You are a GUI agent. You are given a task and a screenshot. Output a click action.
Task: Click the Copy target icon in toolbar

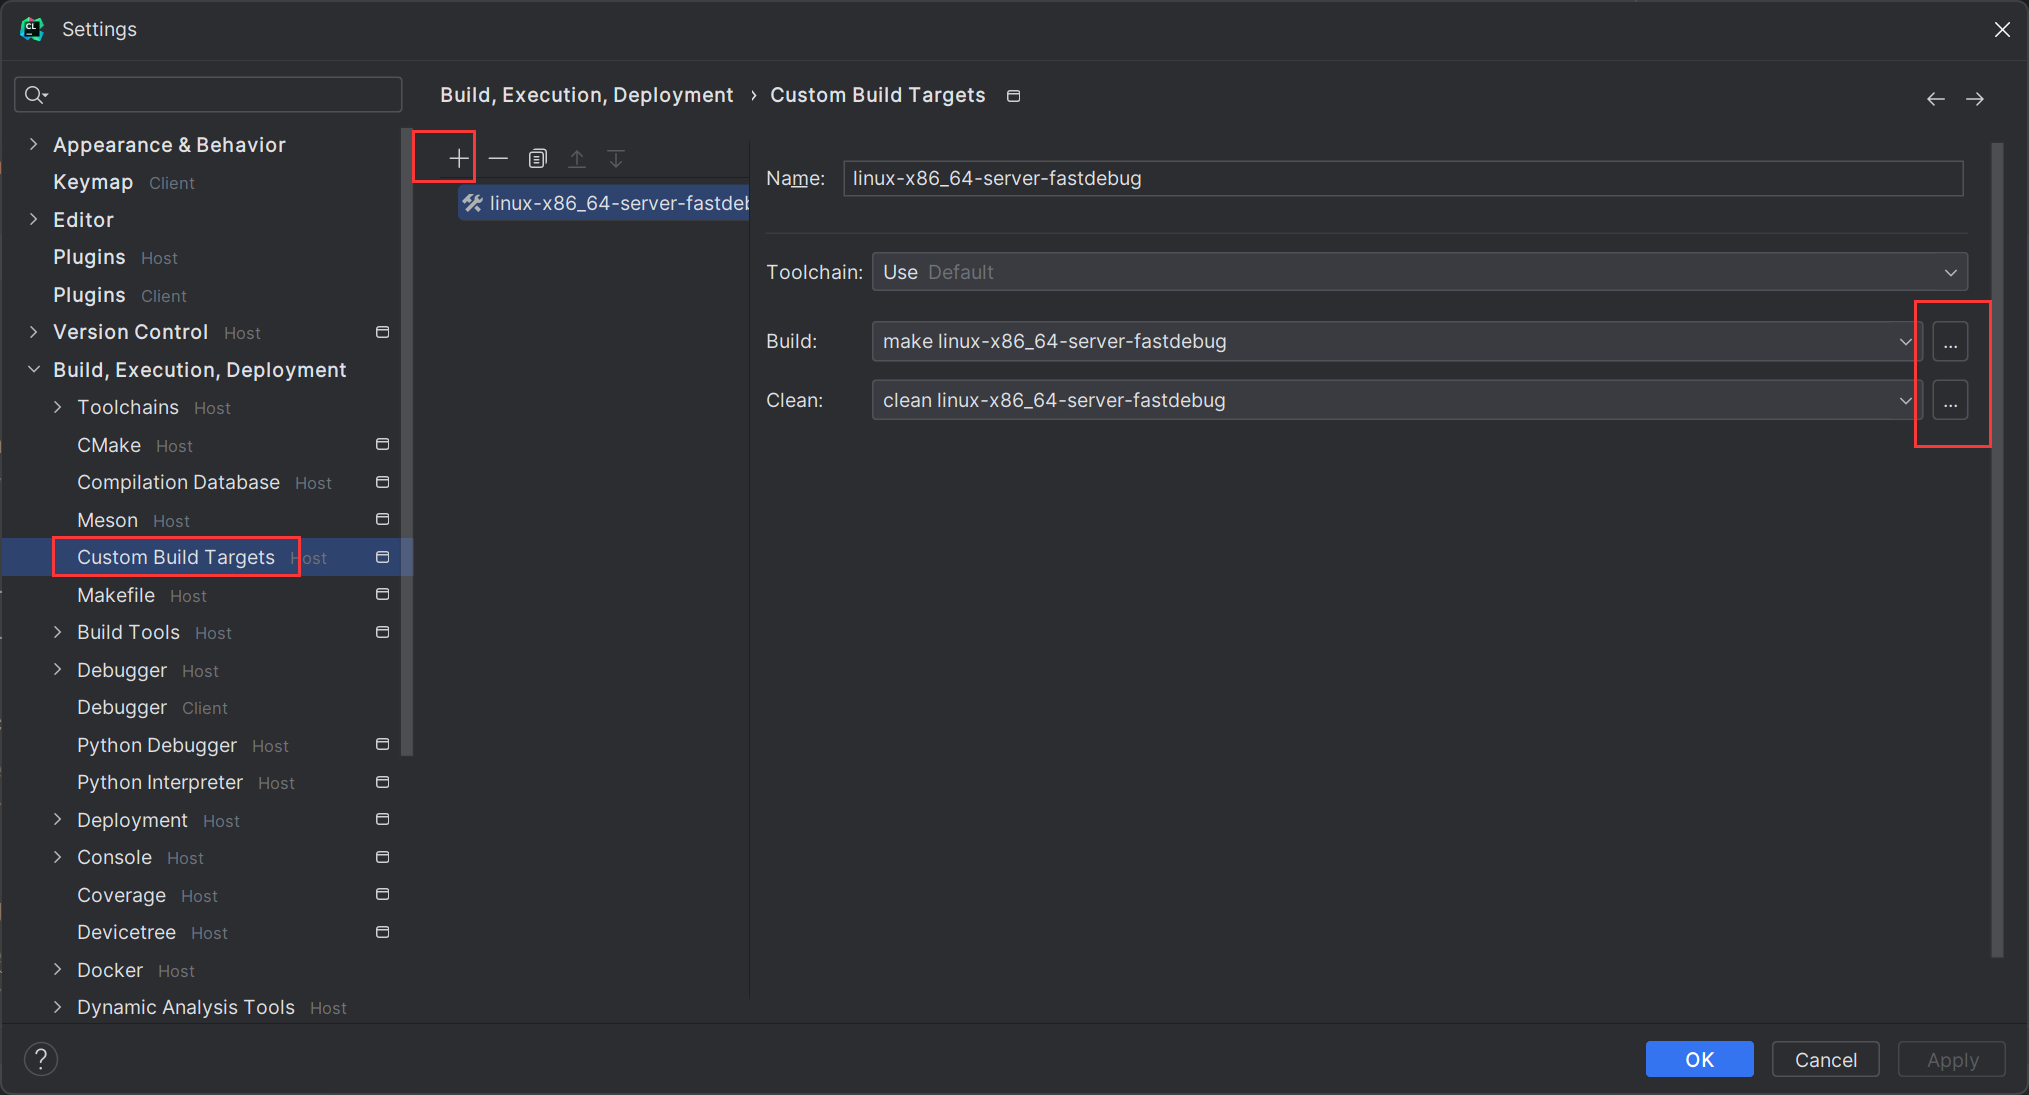pyautogui.click(x=537, y=158)
